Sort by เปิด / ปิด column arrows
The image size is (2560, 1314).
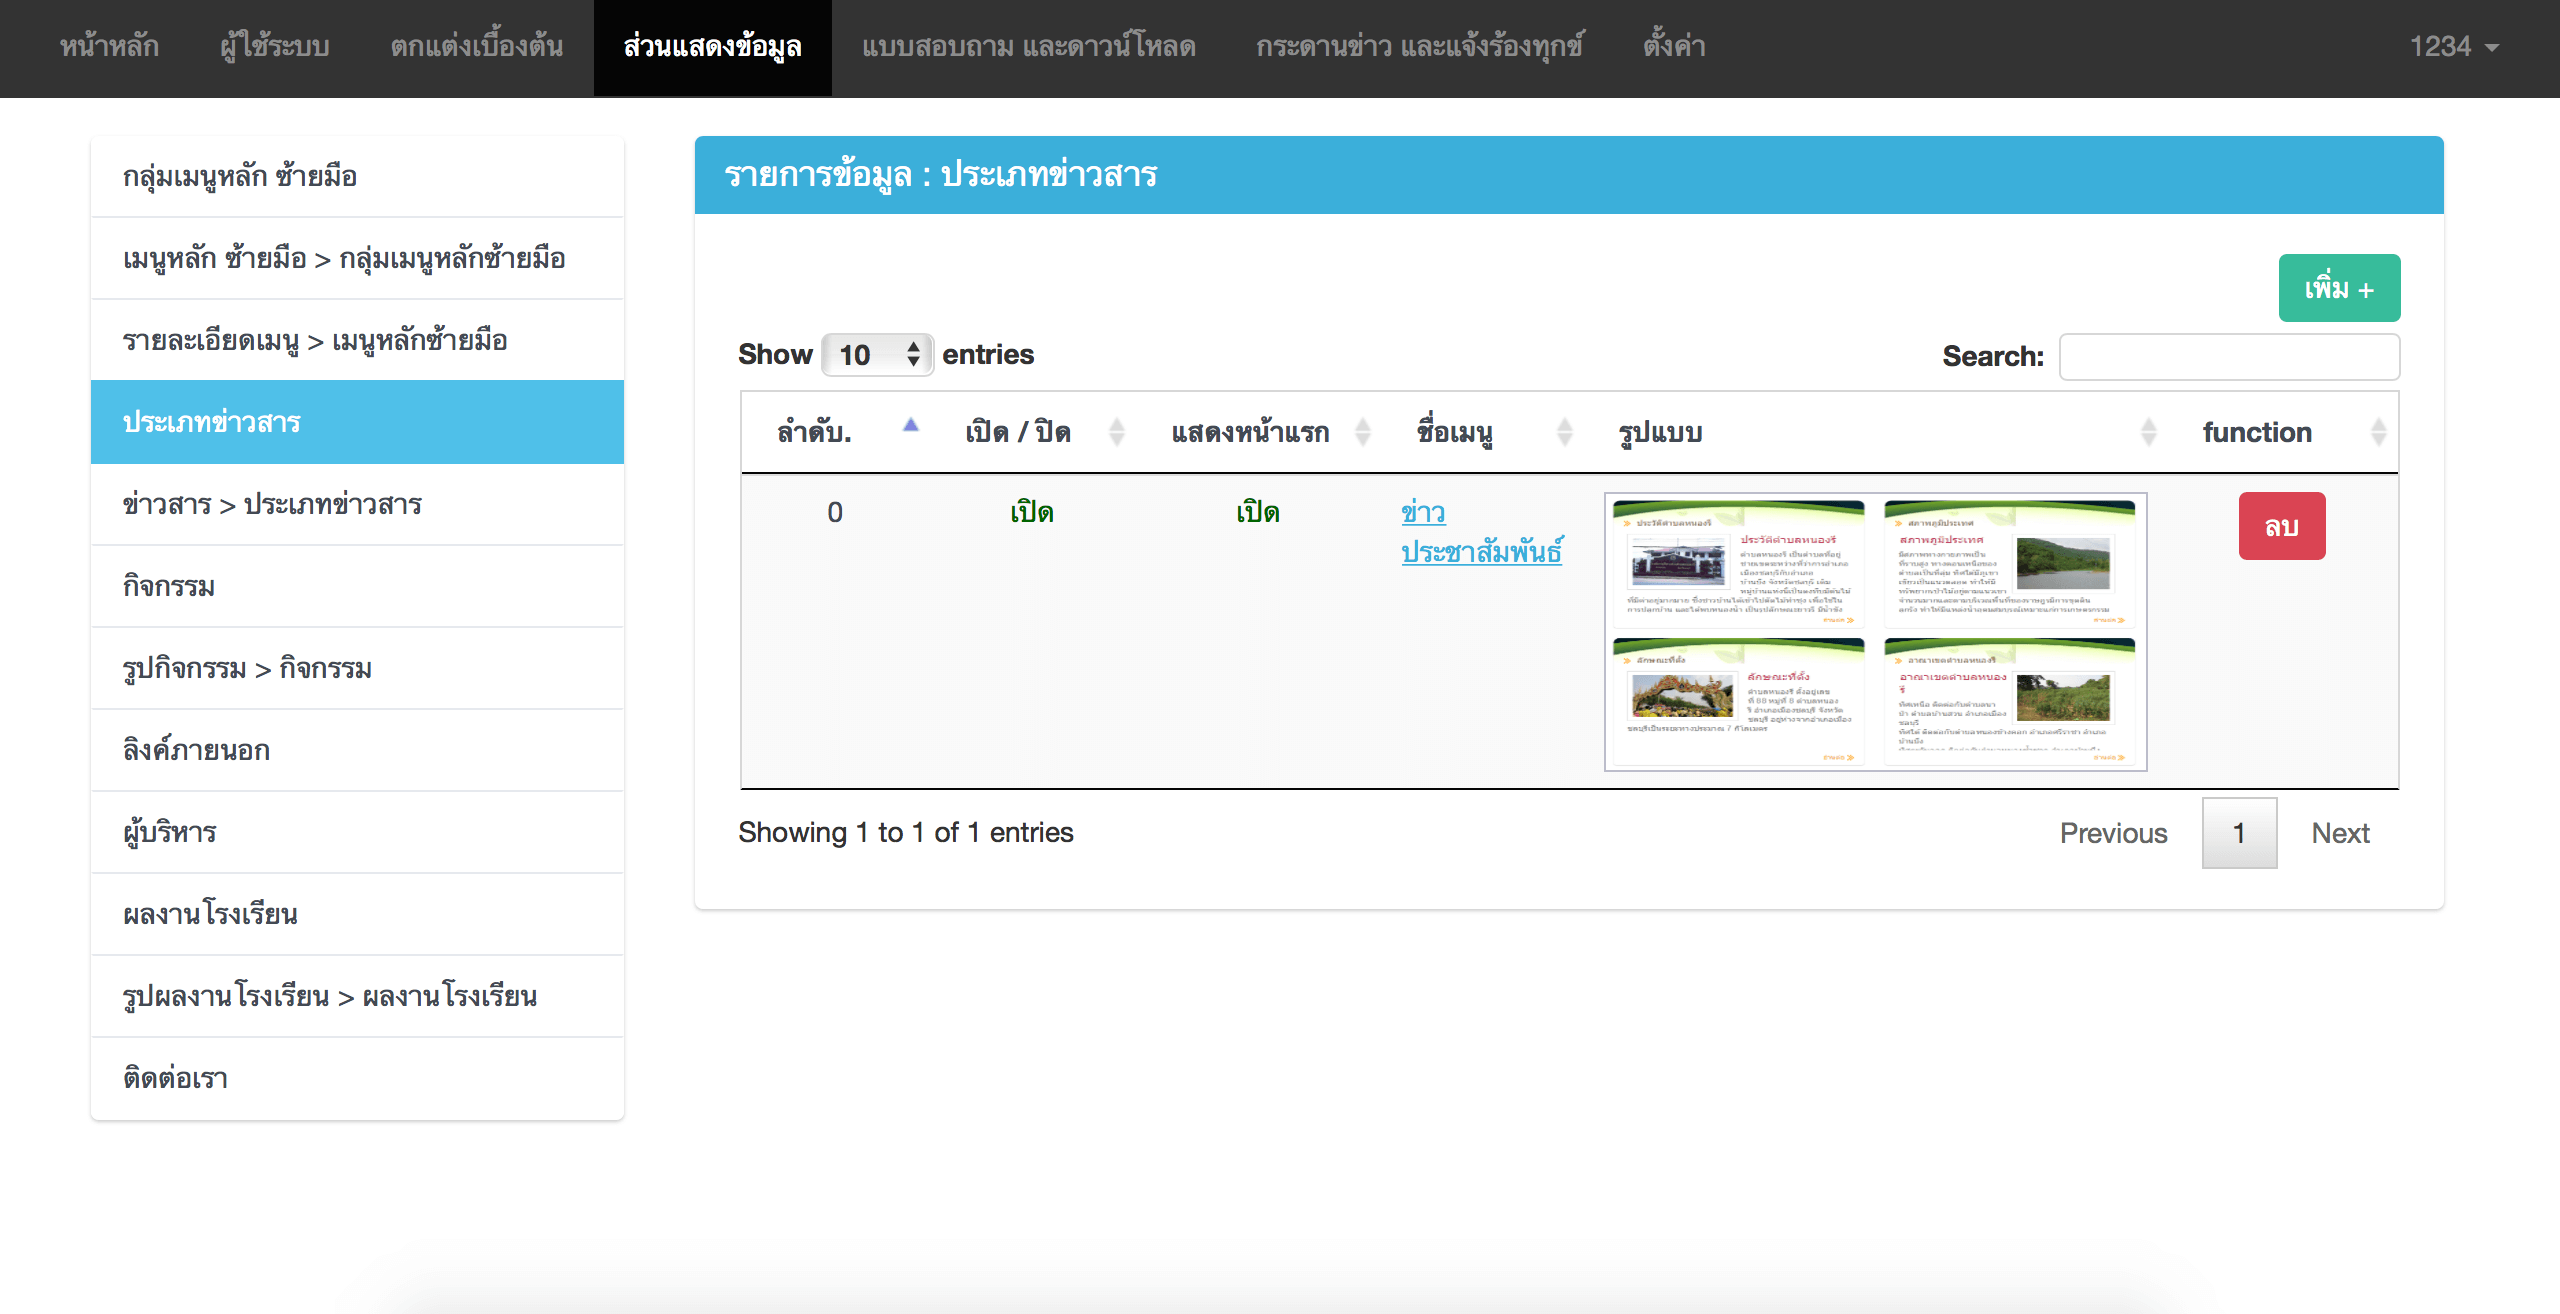click(1117, 432)
